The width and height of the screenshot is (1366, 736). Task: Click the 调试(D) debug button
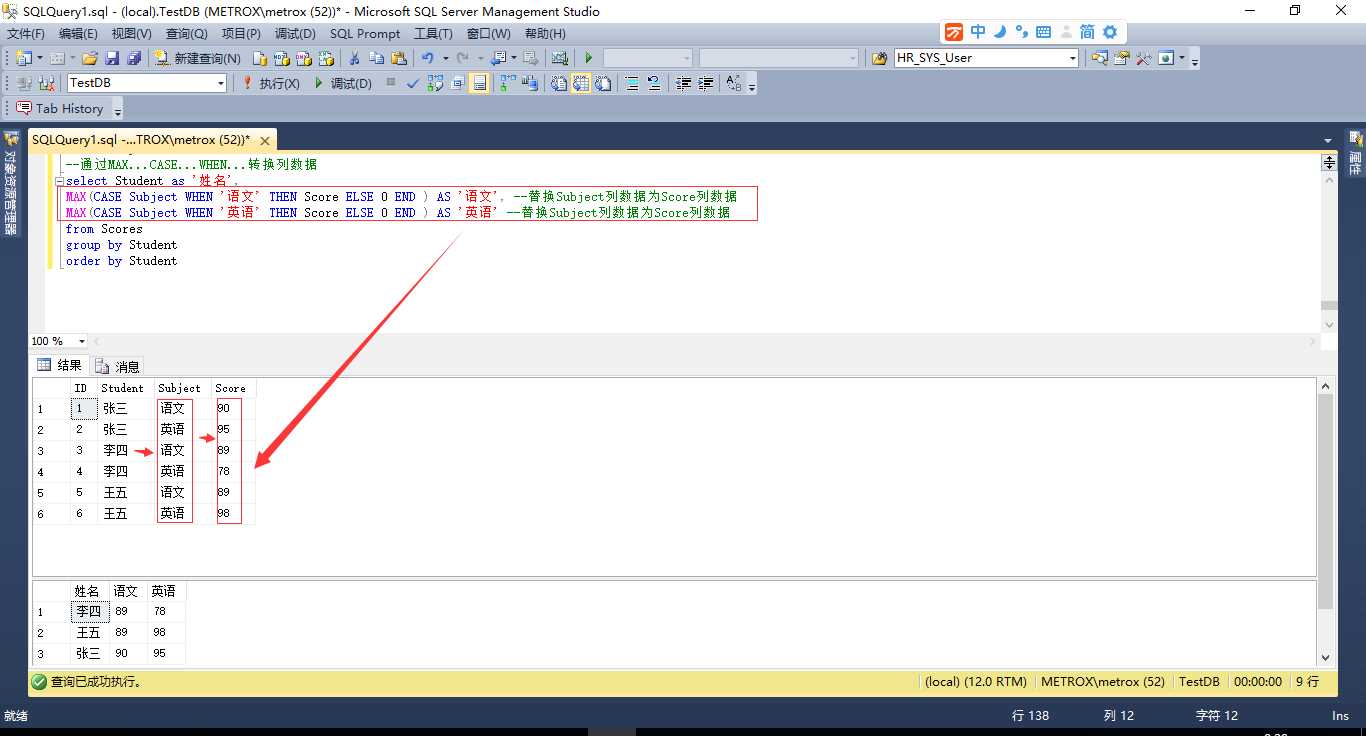342,83
